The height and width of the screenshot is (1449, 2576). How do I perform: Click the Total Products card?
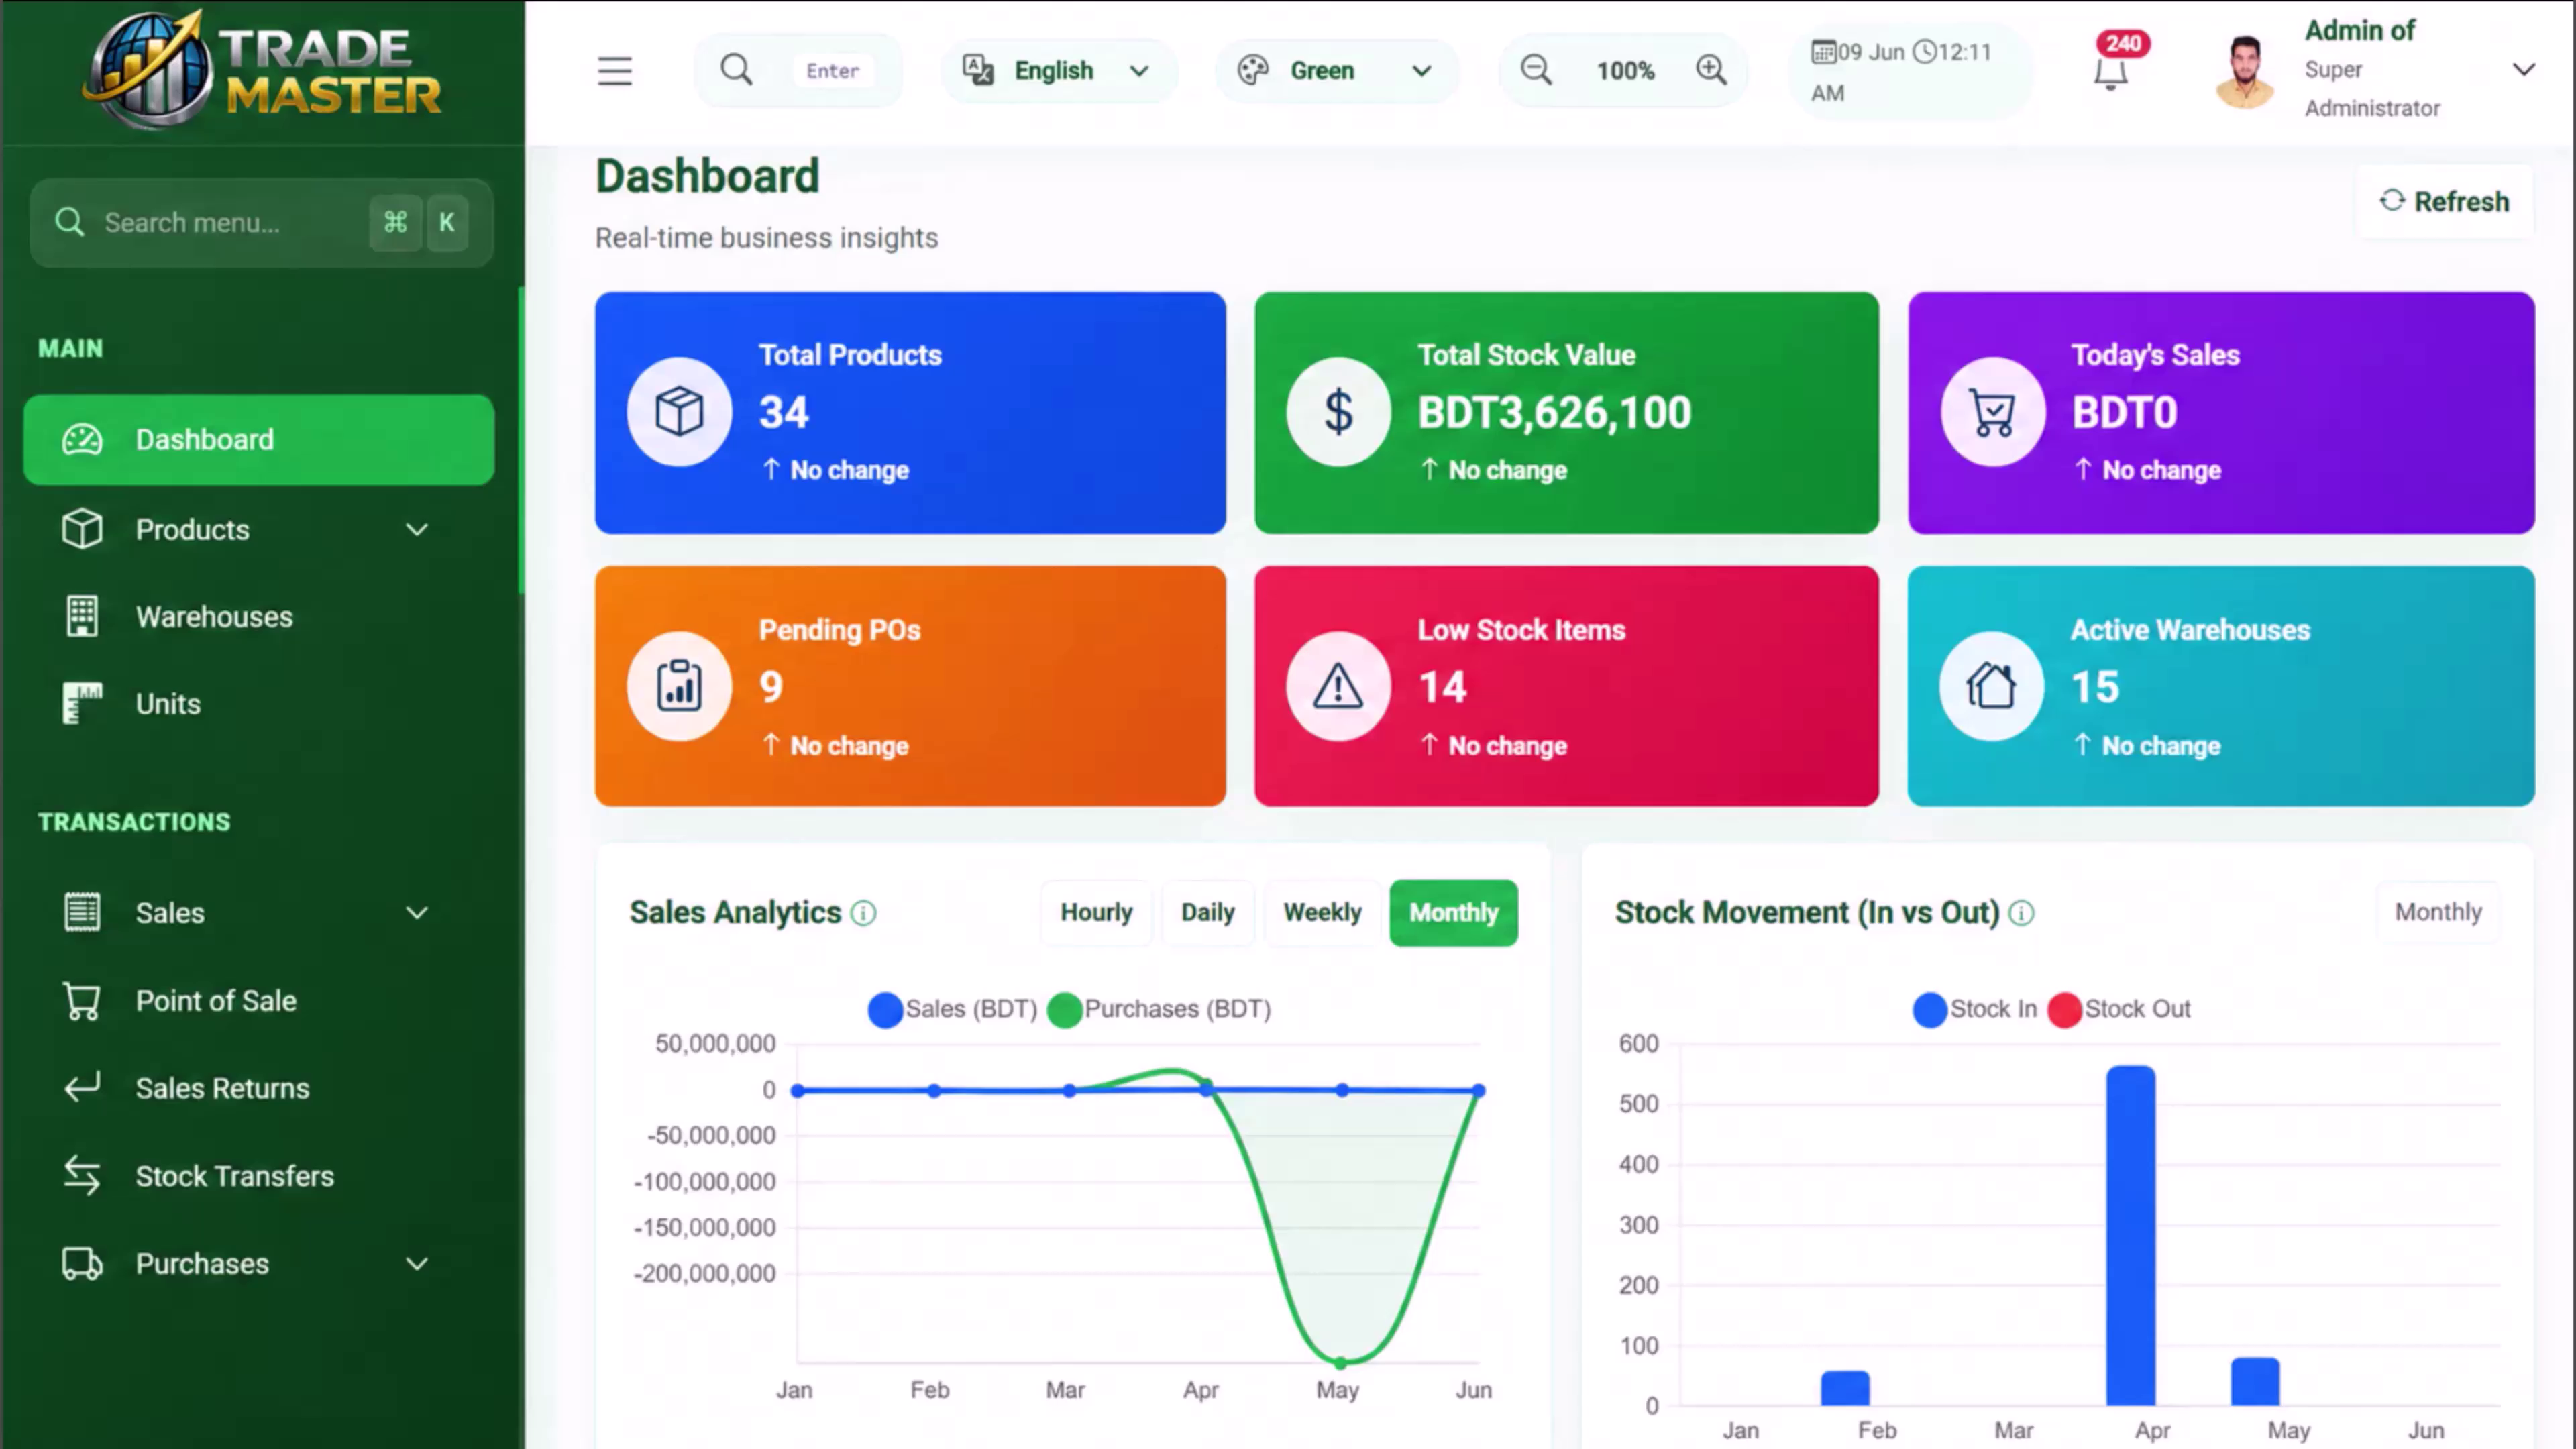pyautogui.click(x=910, y=412)
